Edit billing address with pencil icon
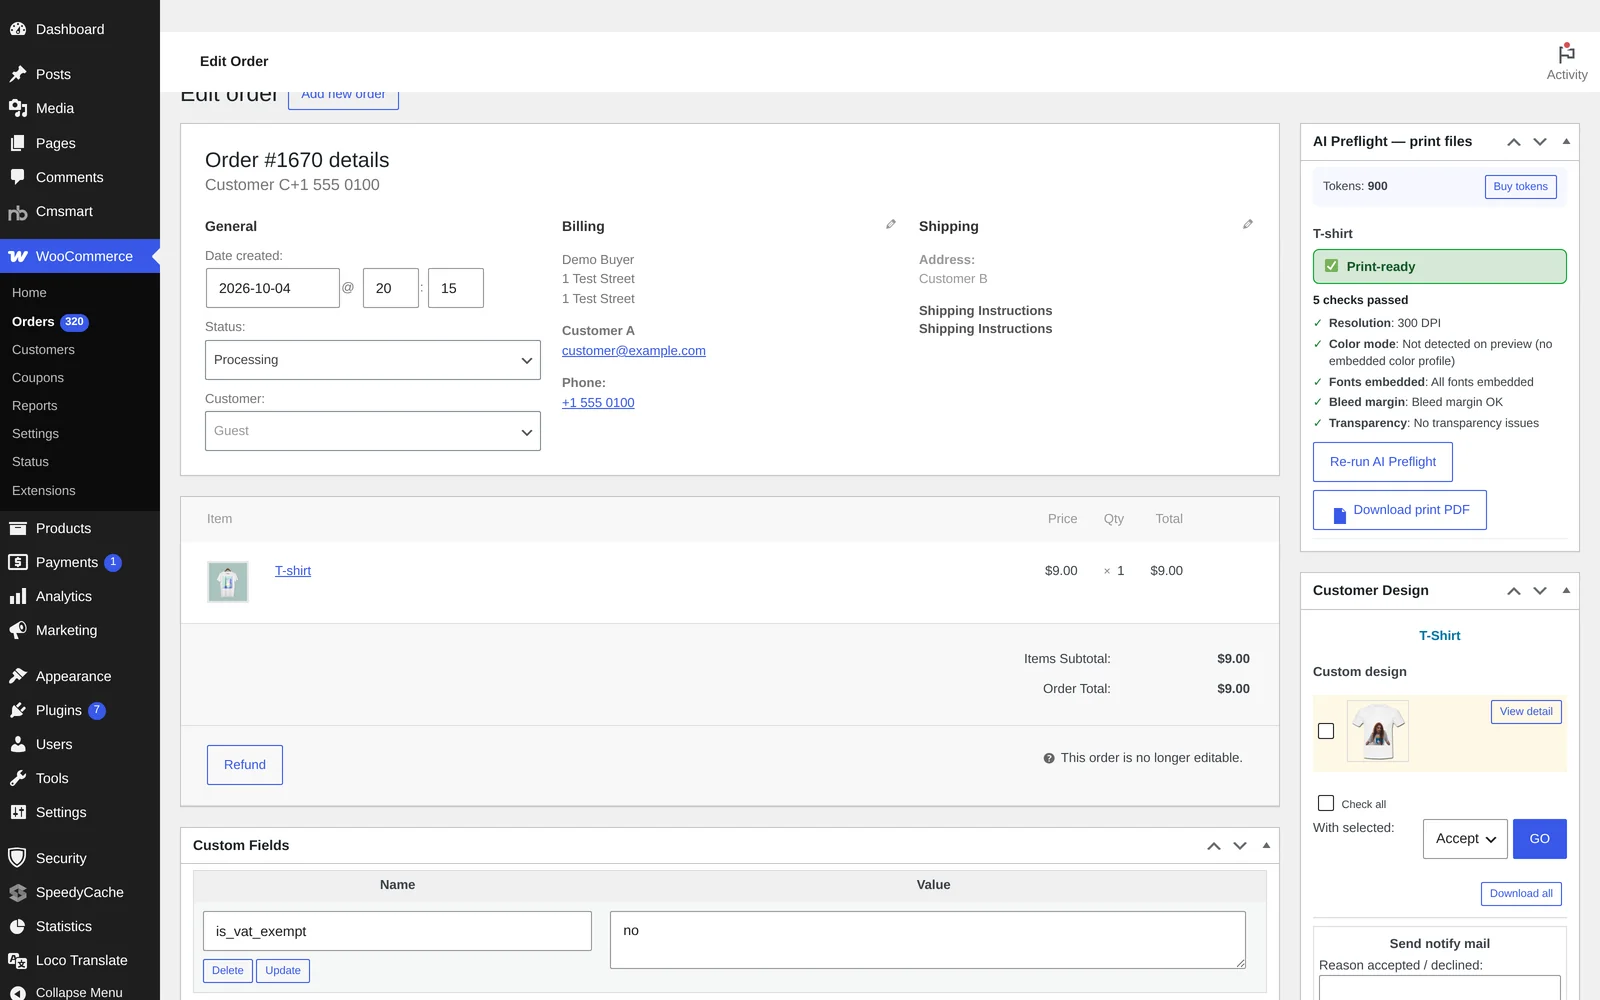This screenshot has width=1600, height=1000. [891, 224]
